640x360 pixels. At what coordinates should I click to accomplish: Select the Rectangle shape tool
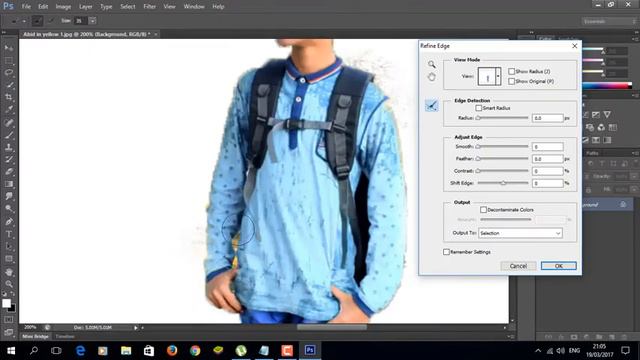click(x=9, y=259)
